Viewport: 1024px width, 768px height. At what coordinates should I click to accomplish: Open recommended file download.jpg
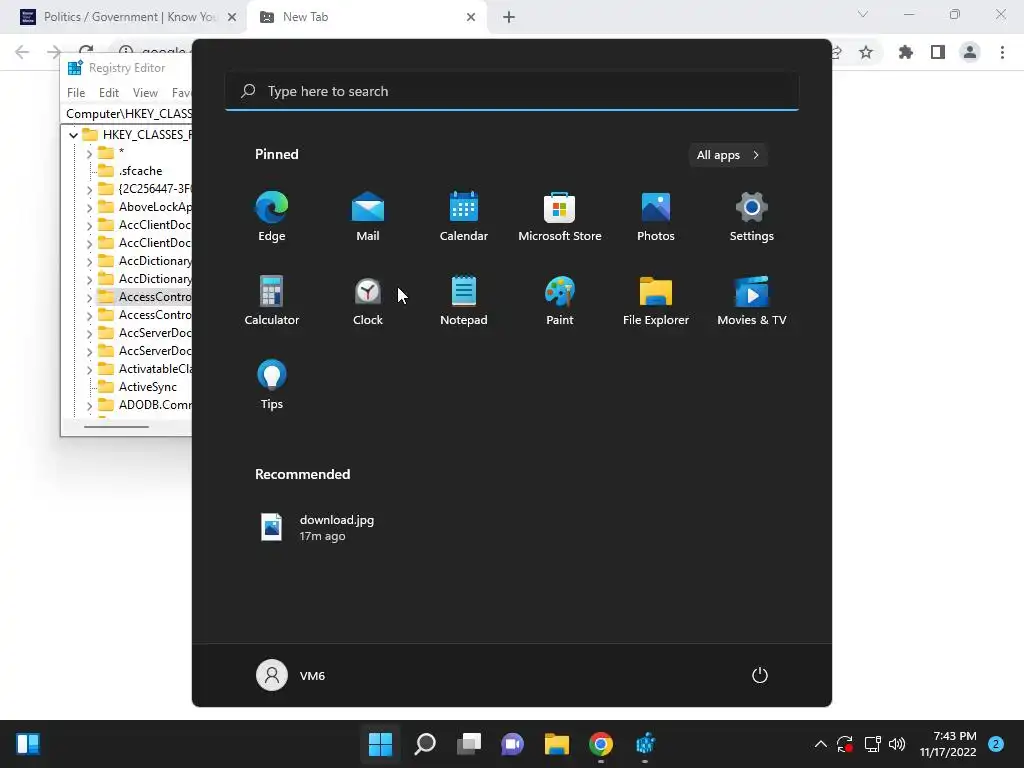tap(318, 528)
